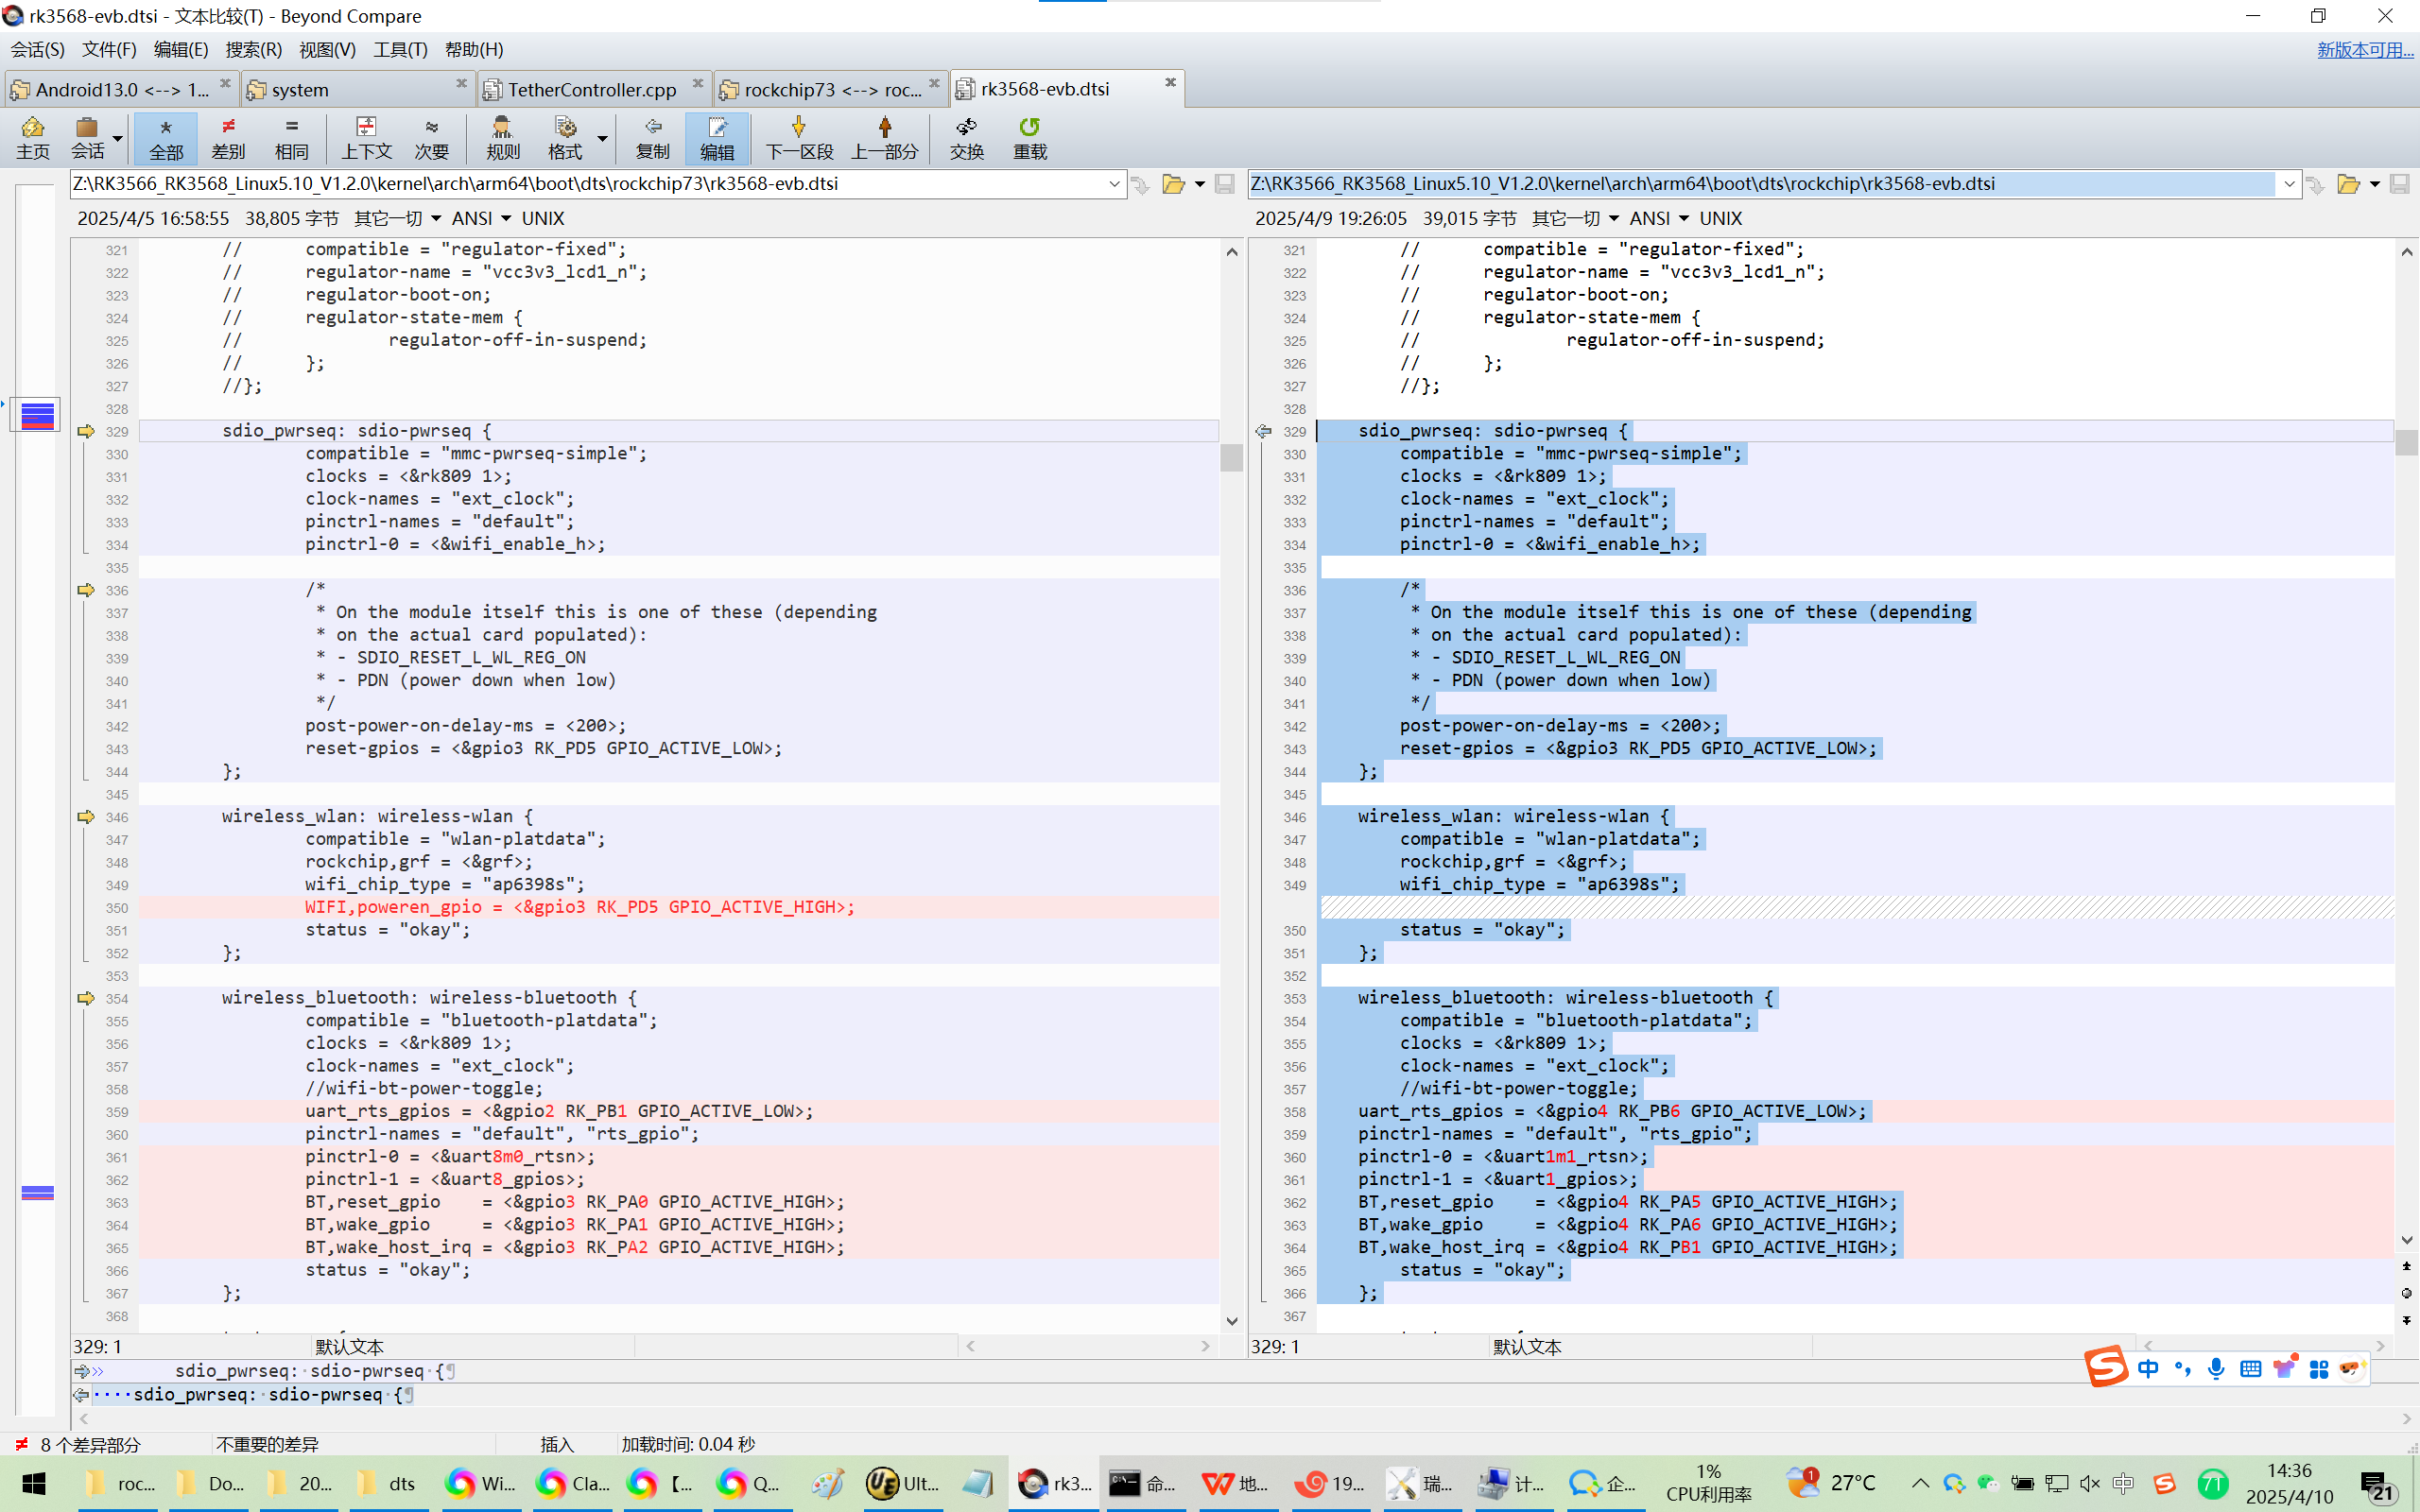Go to Previous Section (上一部分)
The width and height of the screenshot is (2420, 1512).
click(884, 137)
